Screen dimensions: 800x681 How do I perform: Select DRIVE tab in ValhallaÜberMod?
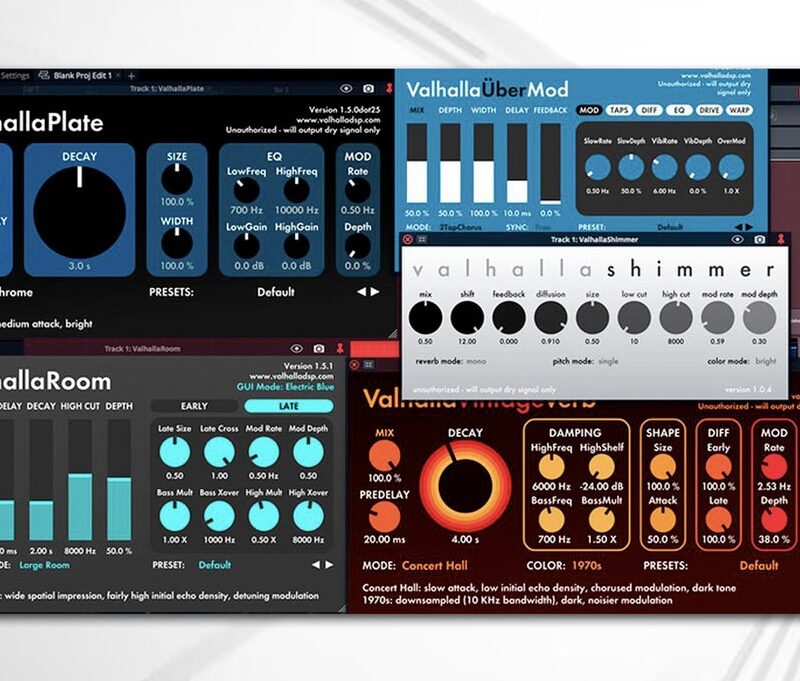tap(709, 110)
